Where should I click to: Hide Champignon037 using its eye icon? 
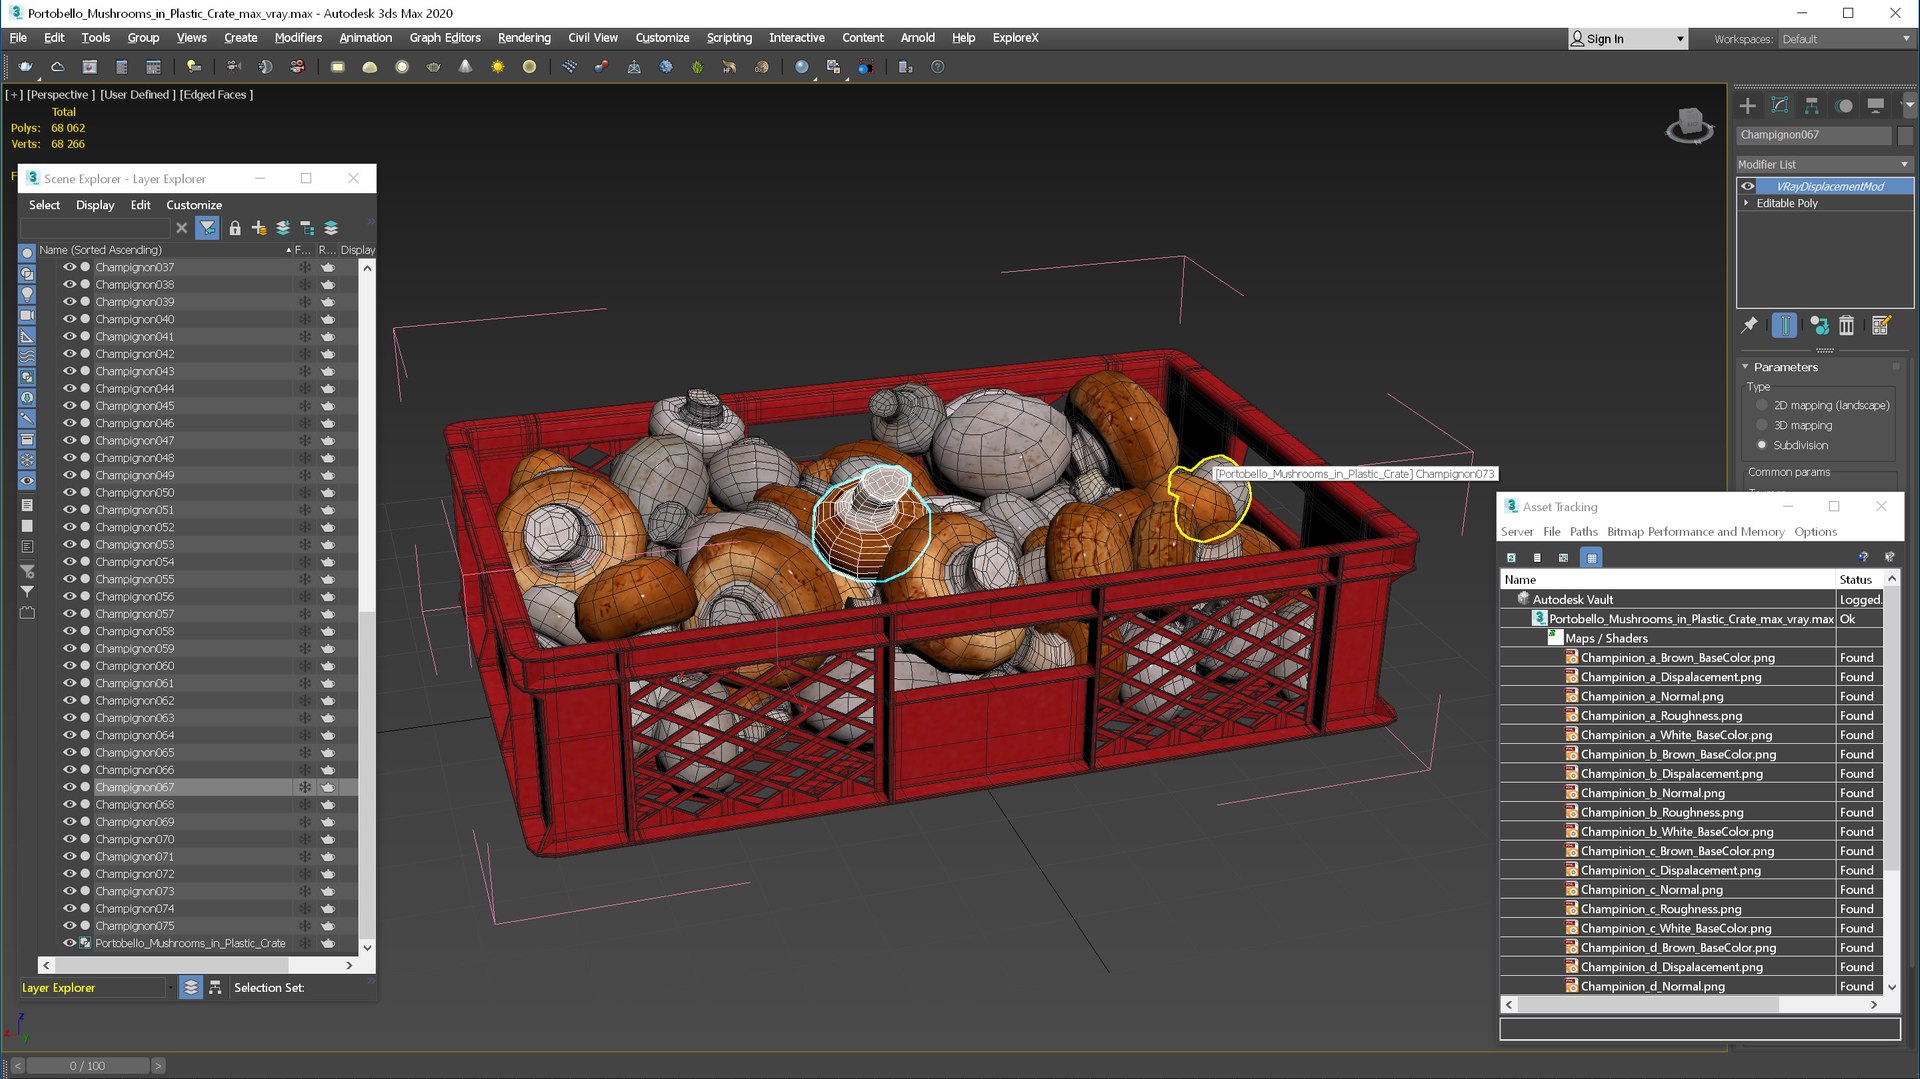pos(69,267)
